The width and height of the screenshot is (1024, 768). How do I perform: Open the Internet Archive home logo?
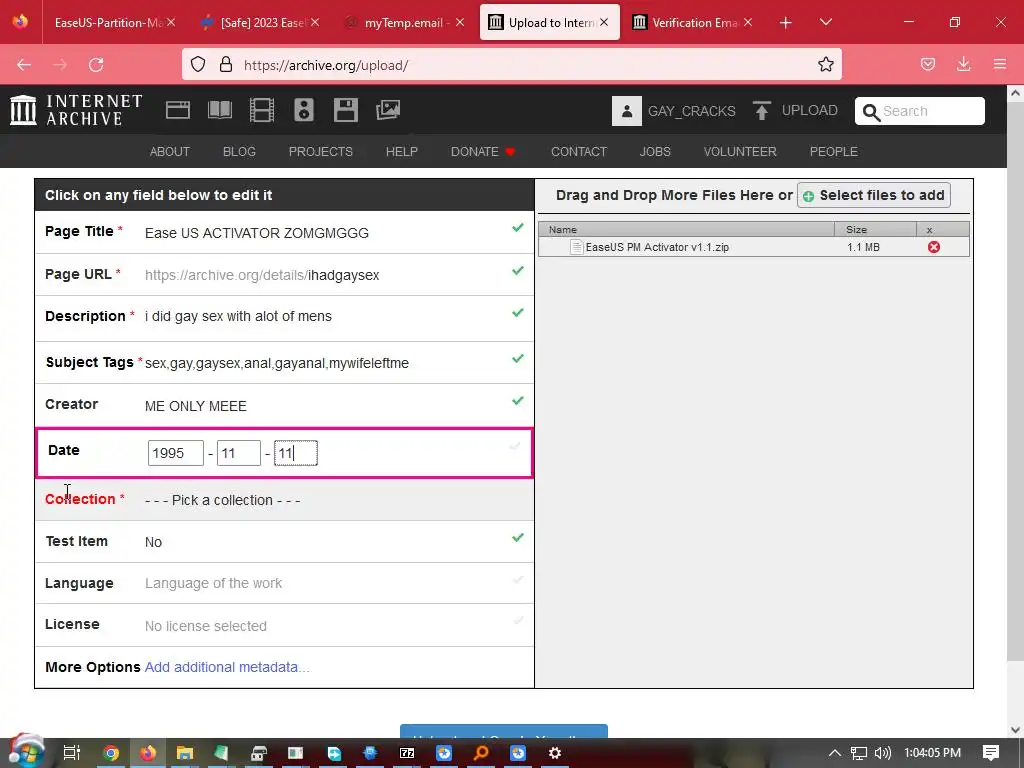76,110
